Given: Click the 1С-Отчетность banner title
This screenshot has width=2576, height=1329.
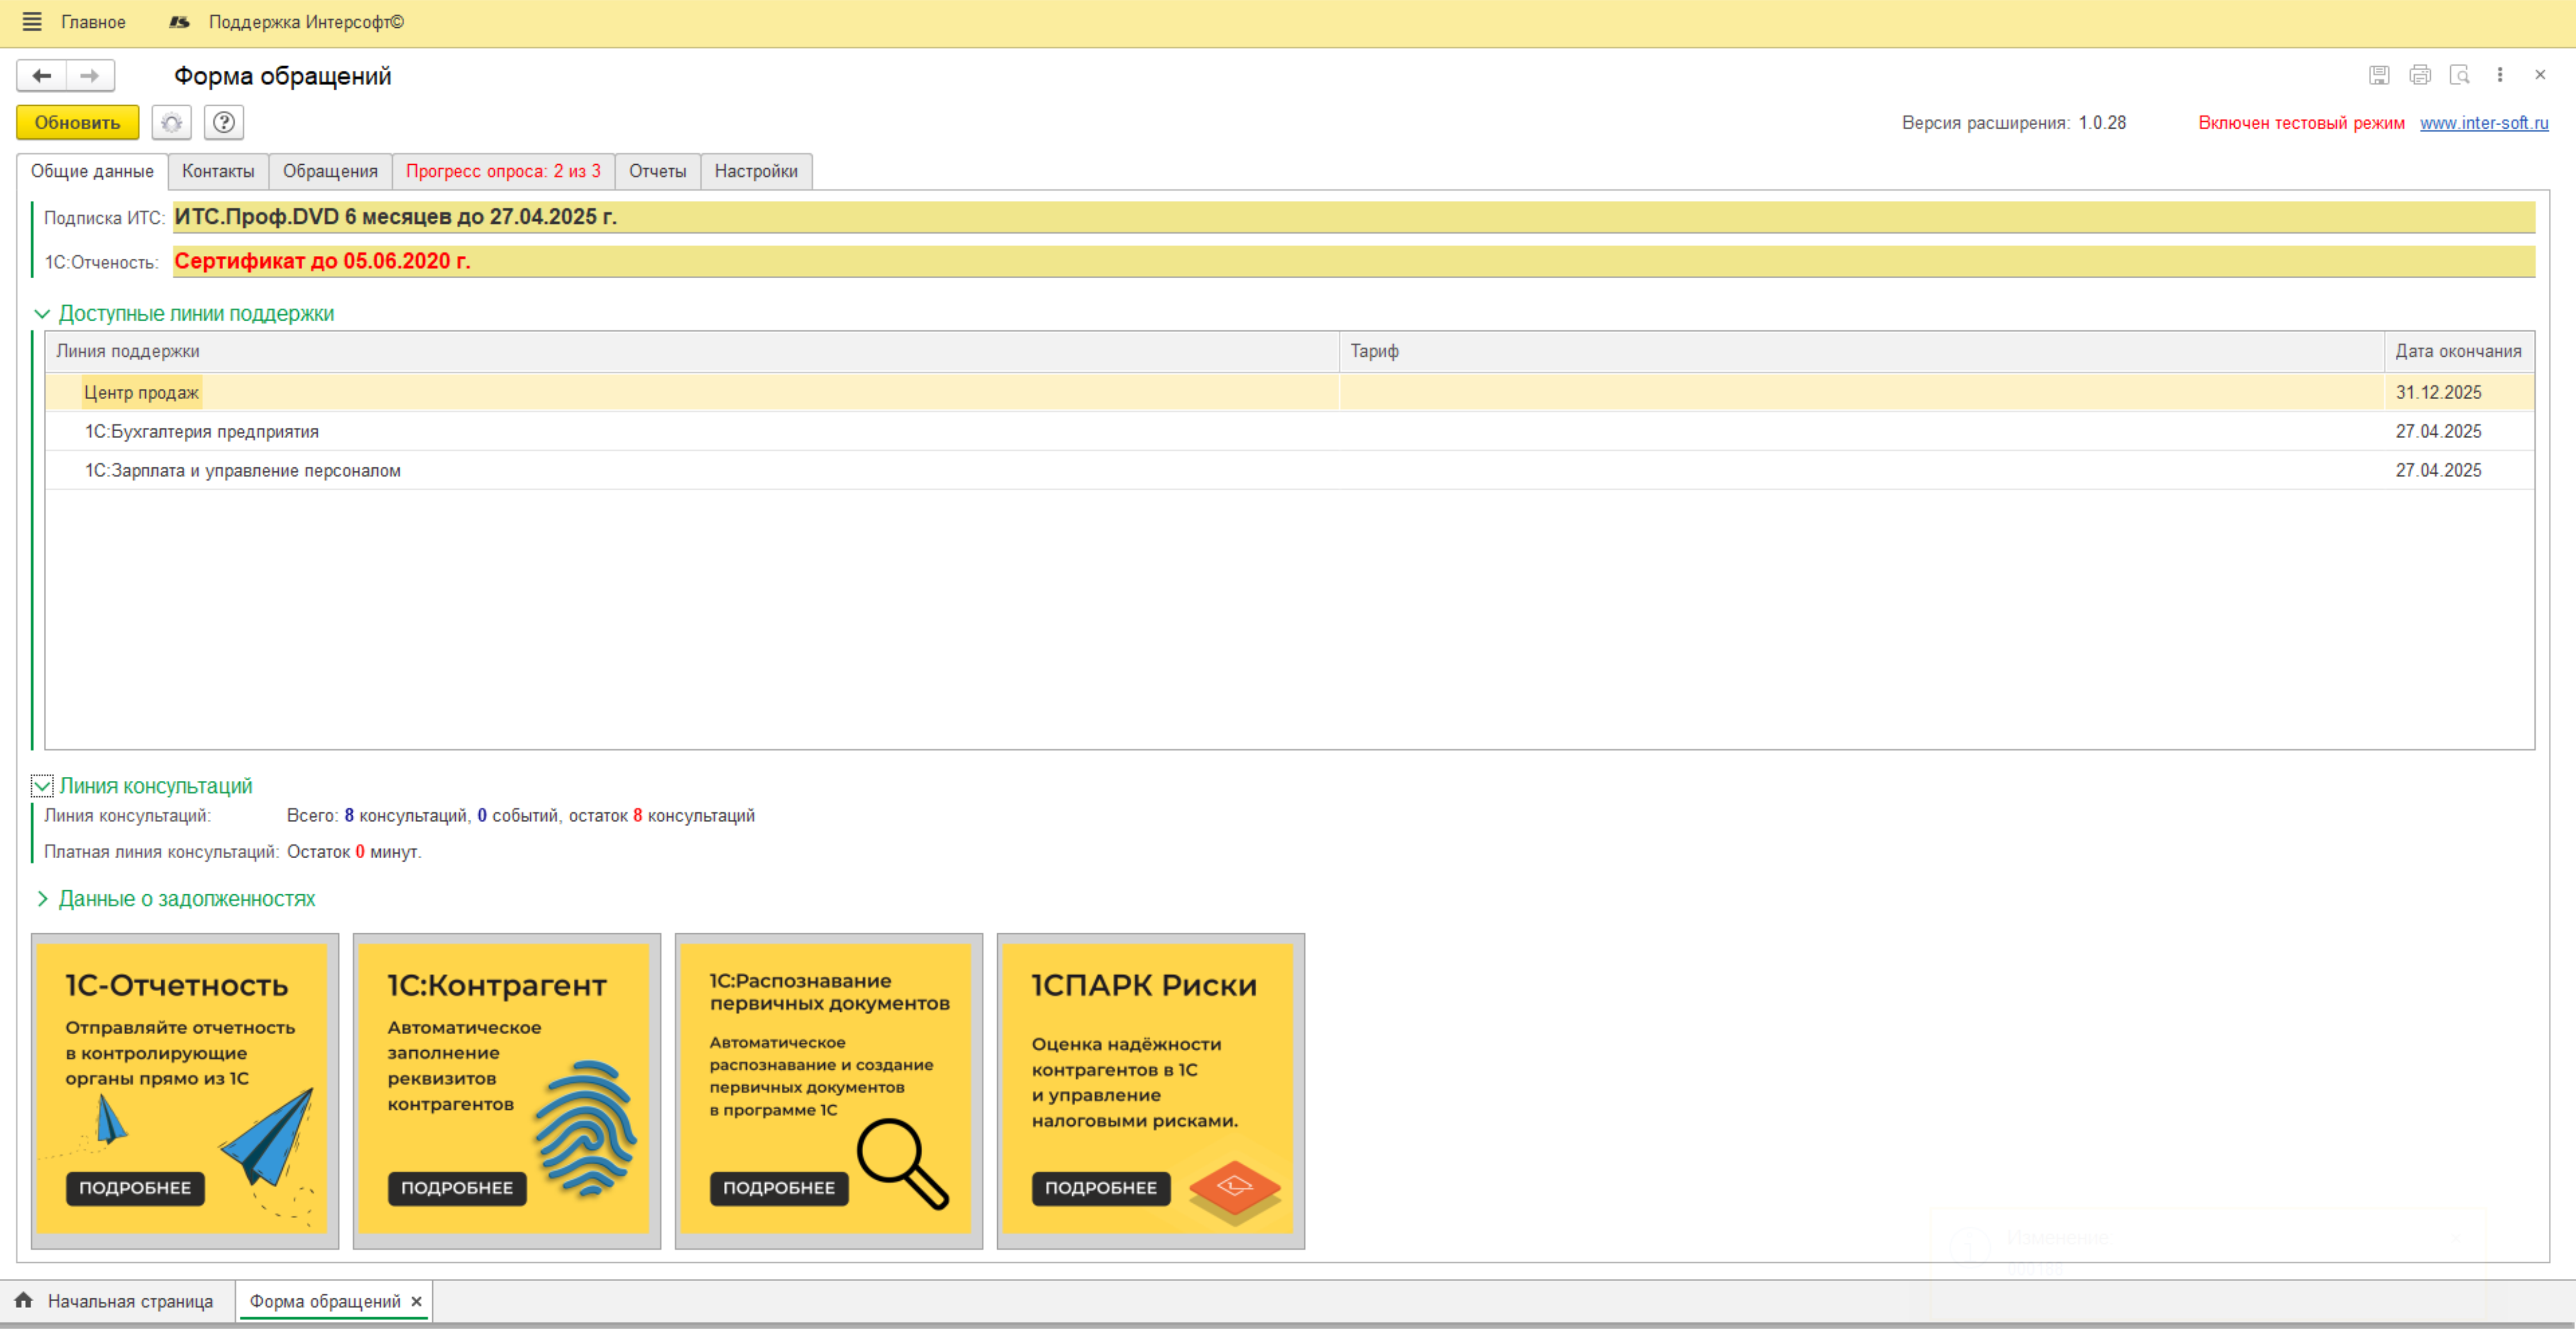Looking at the screenshot, I should tap(177, 986).
